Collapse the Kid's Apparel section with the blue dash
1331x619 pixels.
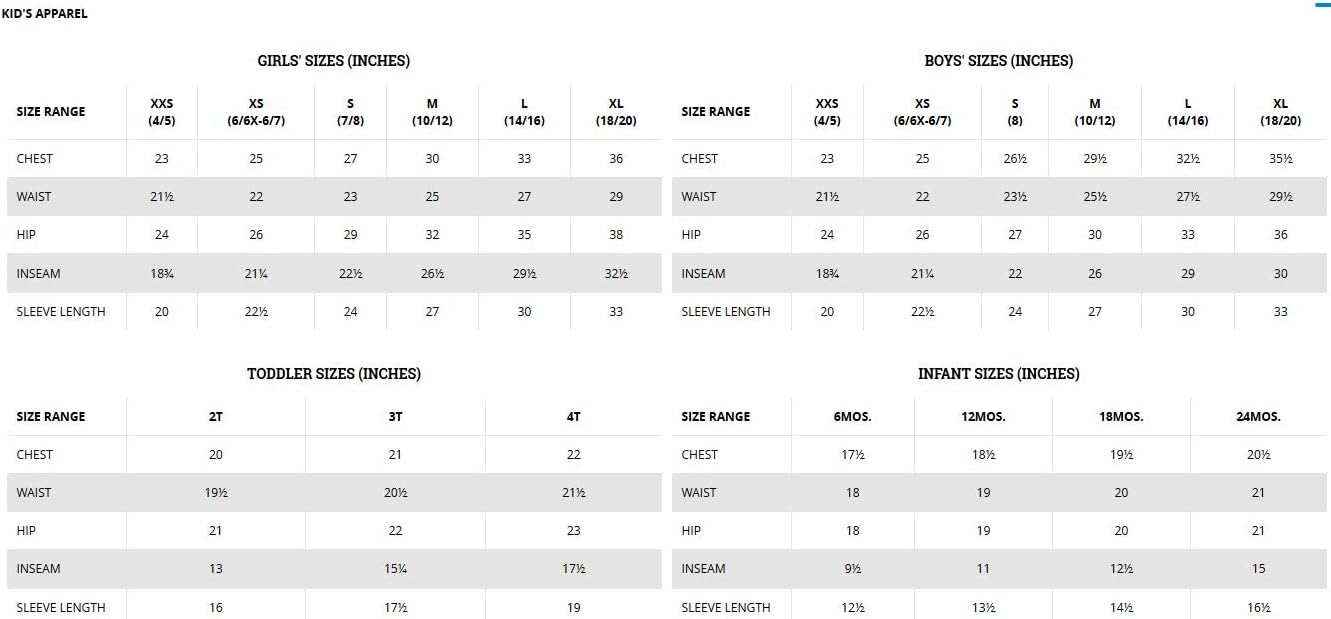pos(1323,5)
